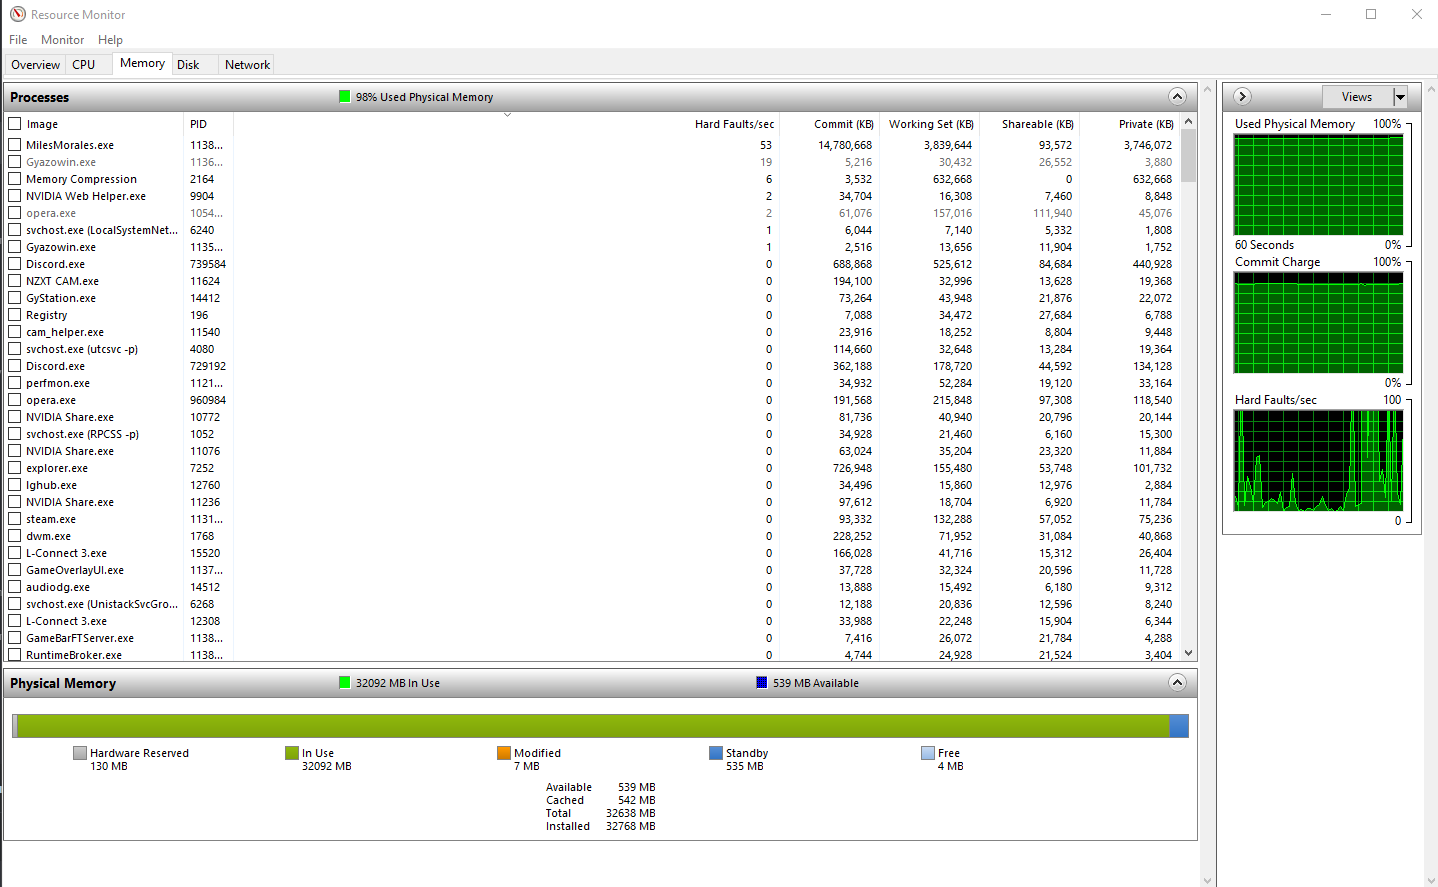Sort processes by Working Set (KB) column
Screen dimensions: 1438x887
point(930,123)
